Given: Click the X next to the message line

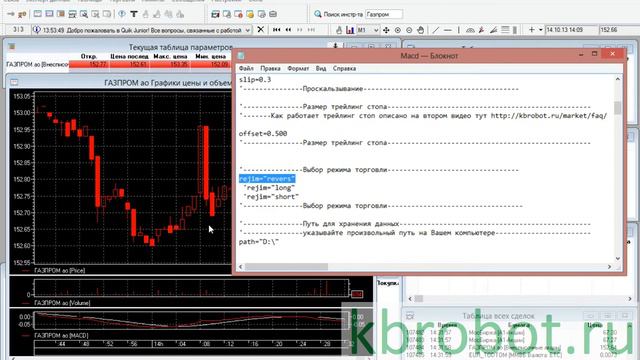Looking at the screenshot, I should pos(260,30).
